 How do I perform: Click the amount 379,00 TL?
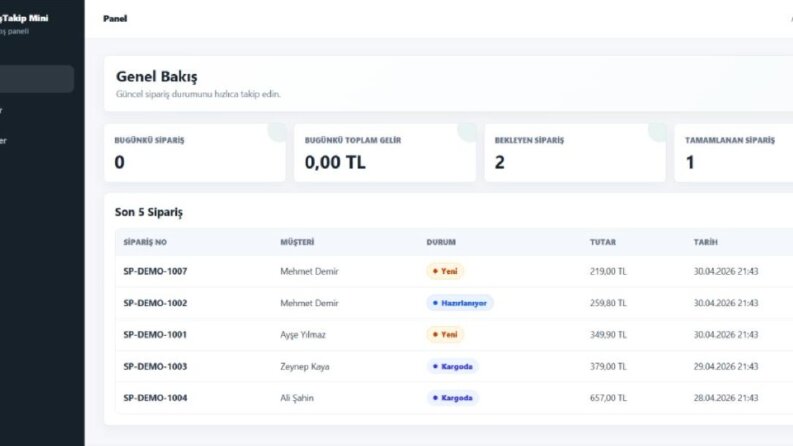pyautogui.click(x=608, y=367)
